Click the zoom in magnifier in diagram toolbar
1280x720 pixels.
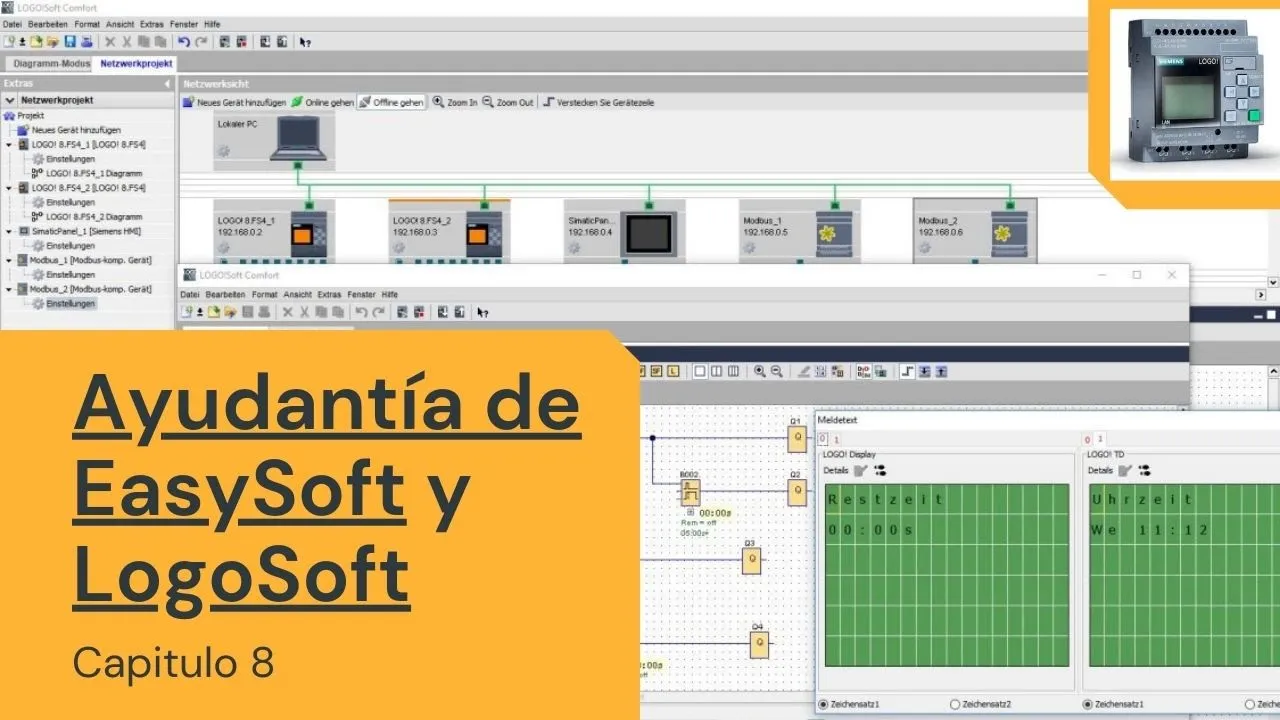[759, 371]
